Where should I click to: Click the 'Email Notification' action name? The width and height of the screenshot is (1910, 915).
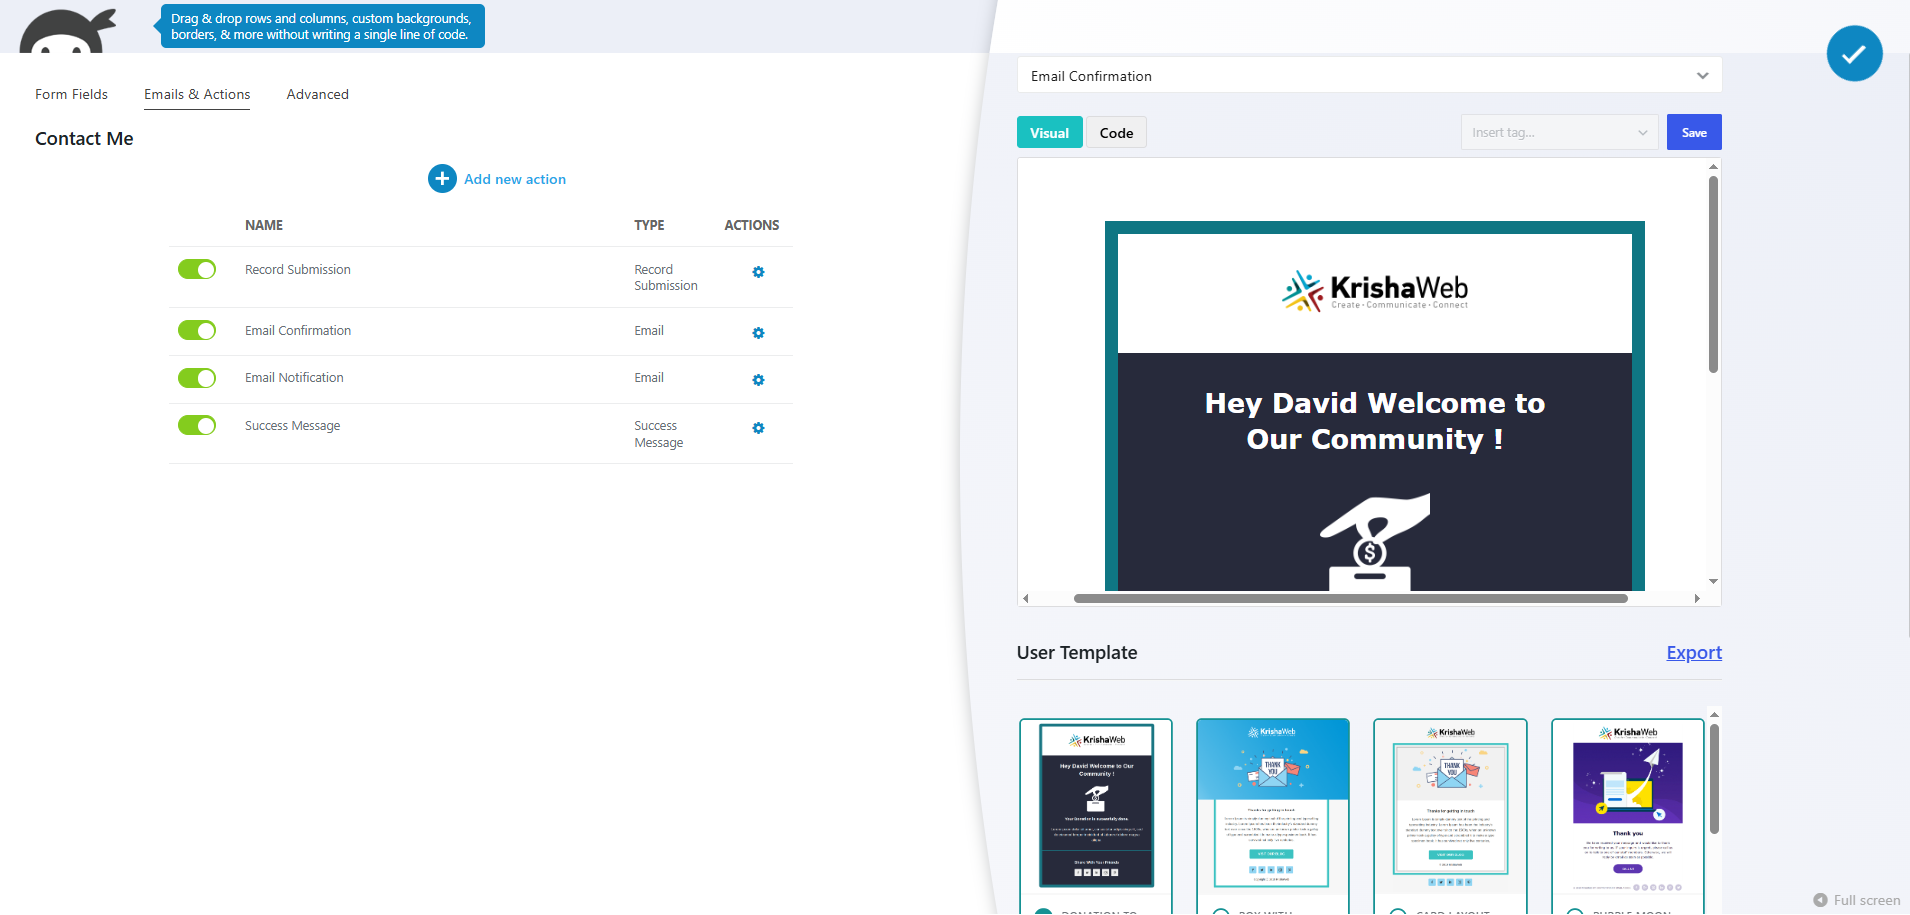[x=294, y=378]
